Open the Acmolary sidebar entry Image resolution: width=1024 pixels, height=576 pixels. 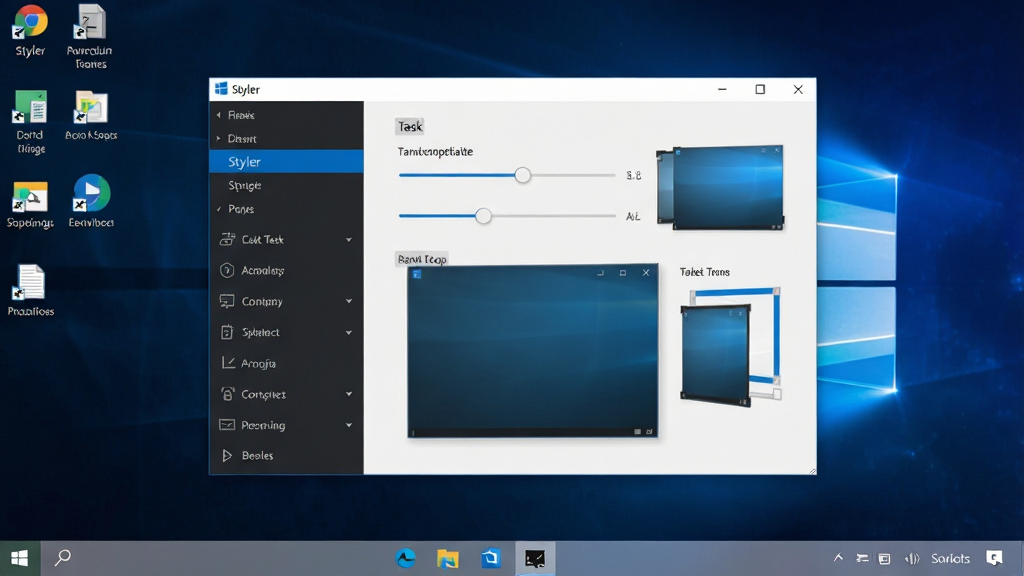point(286,270)
